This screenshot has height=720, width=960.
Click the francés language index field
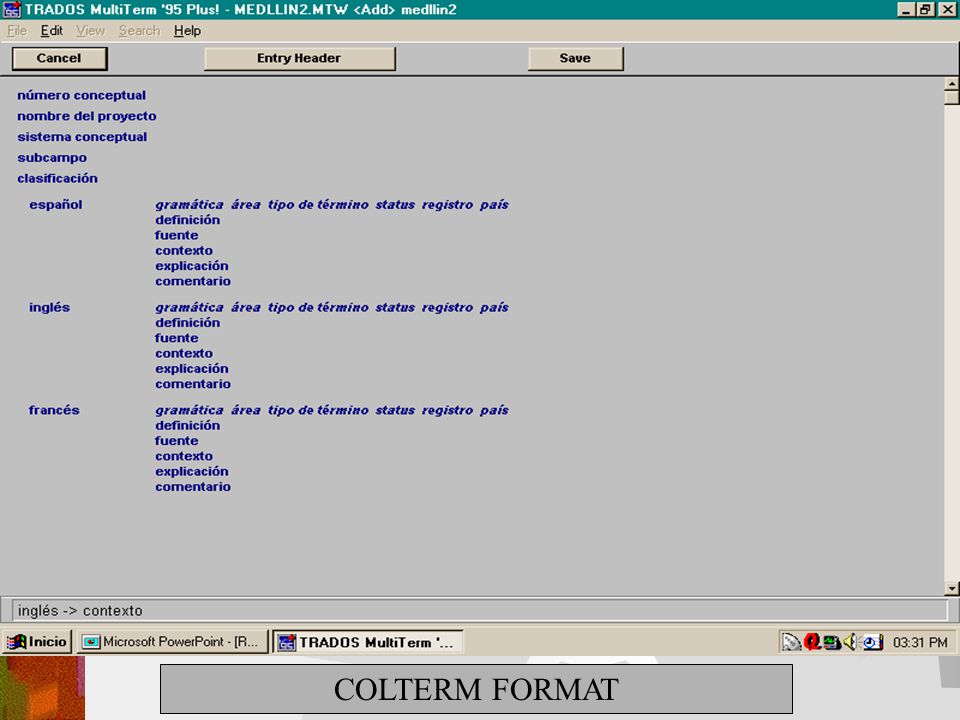coord(54,410)
